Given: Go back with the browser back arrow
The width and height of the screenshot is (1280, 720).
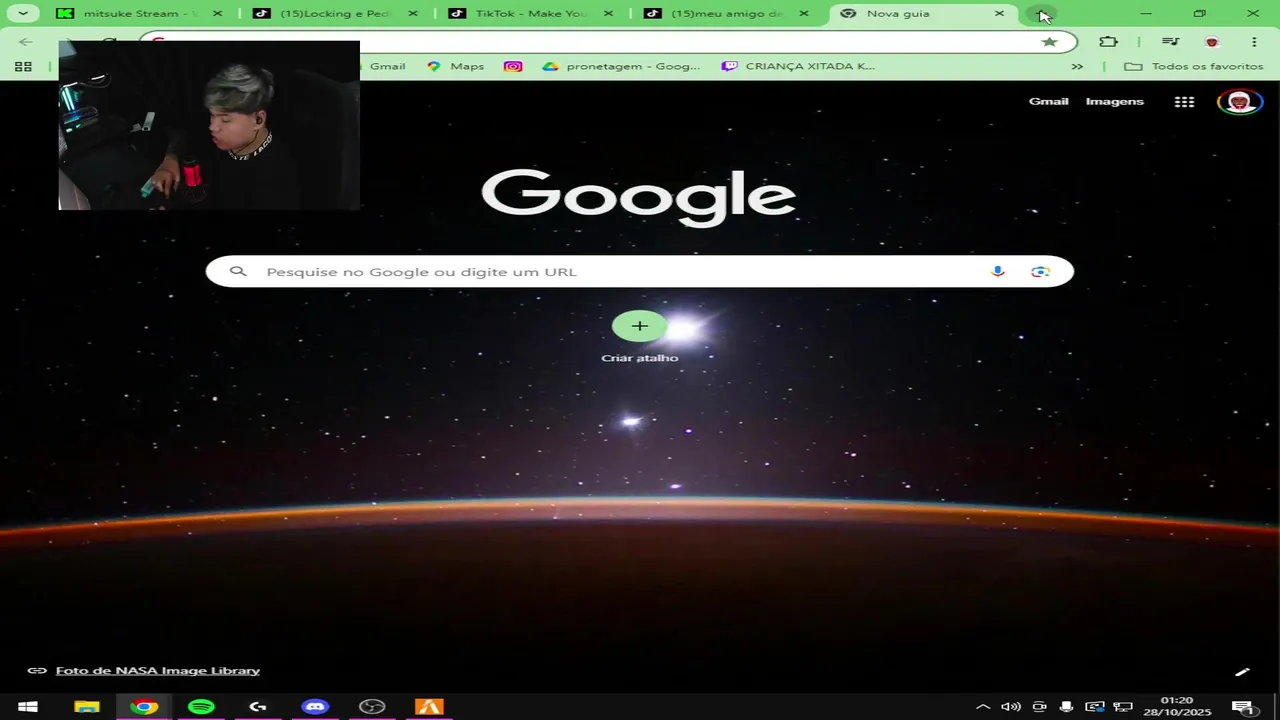Looking at the screenshot, I should 26,42.
